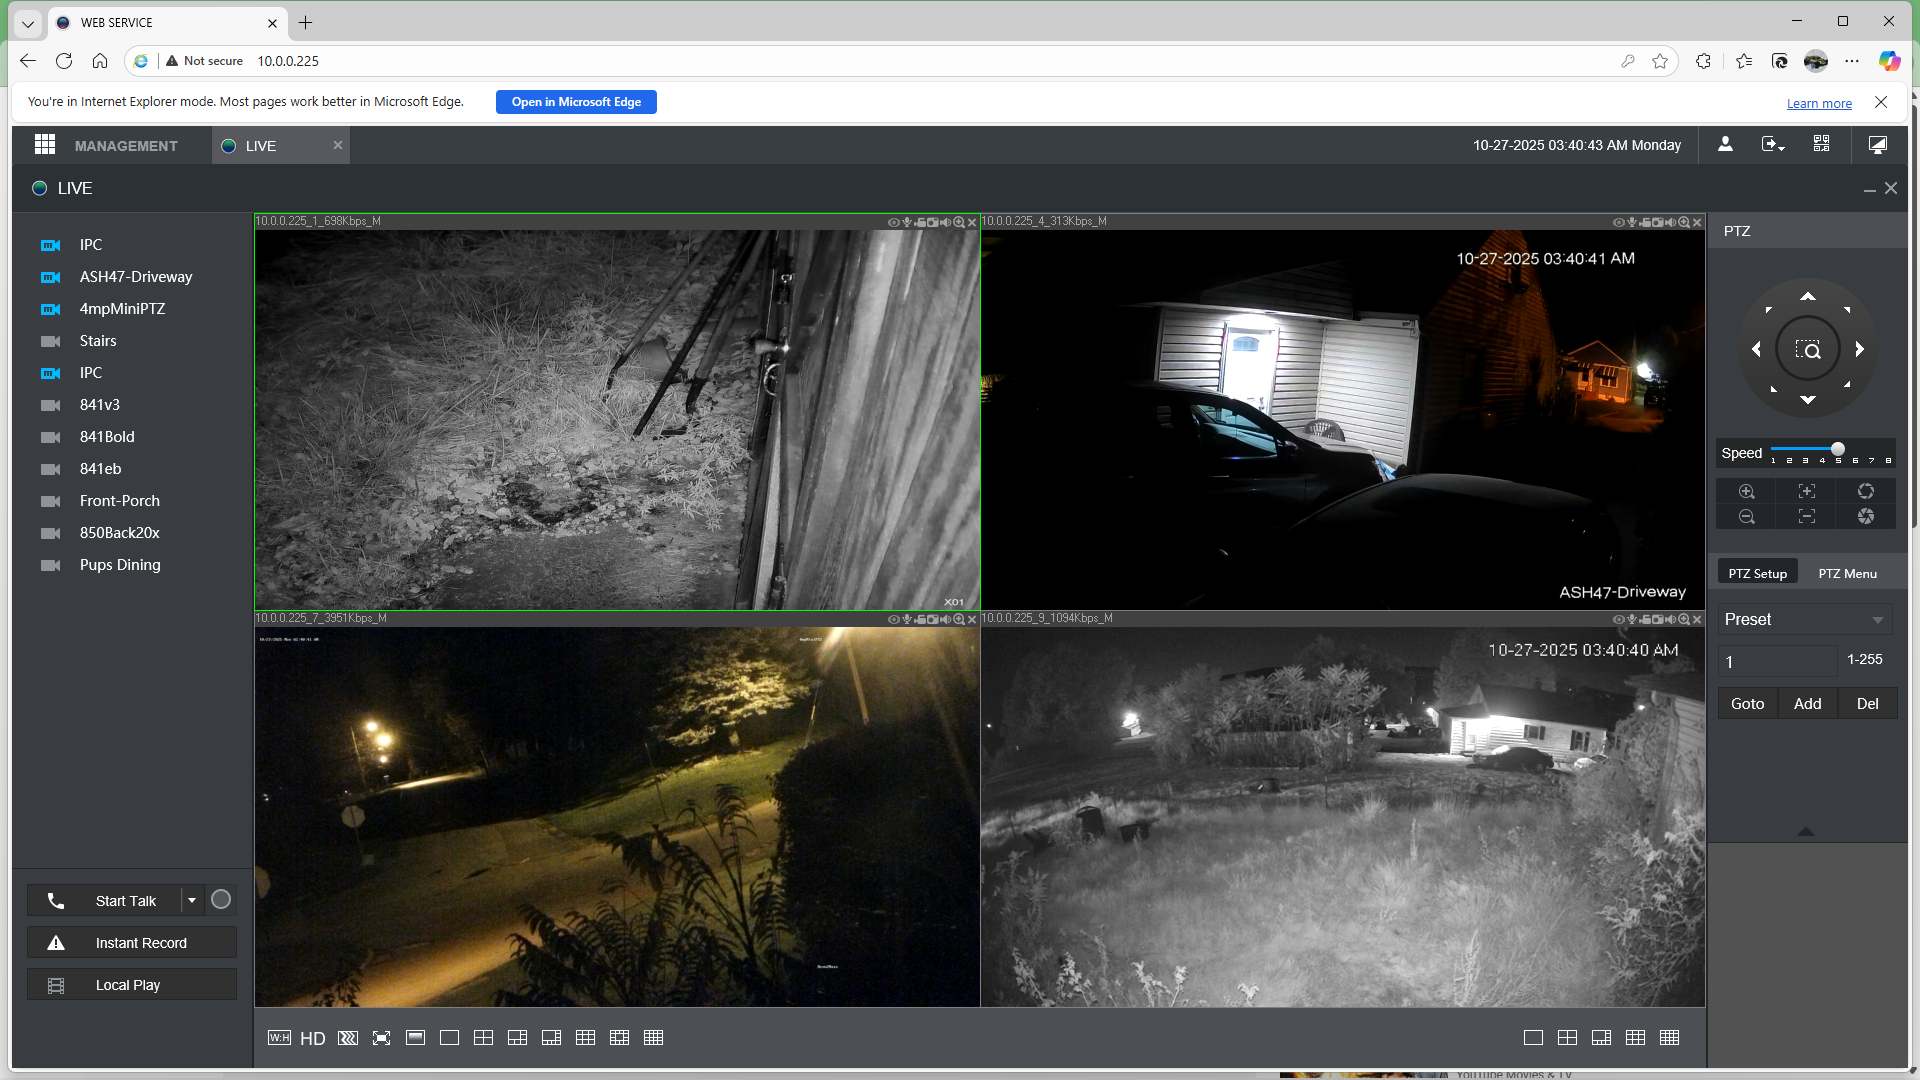This screenshot has height=1080, width=1920.
Task: Open Edge Settings and more ellipsis
Action: pyautogui.click(x=1852, y=61)
